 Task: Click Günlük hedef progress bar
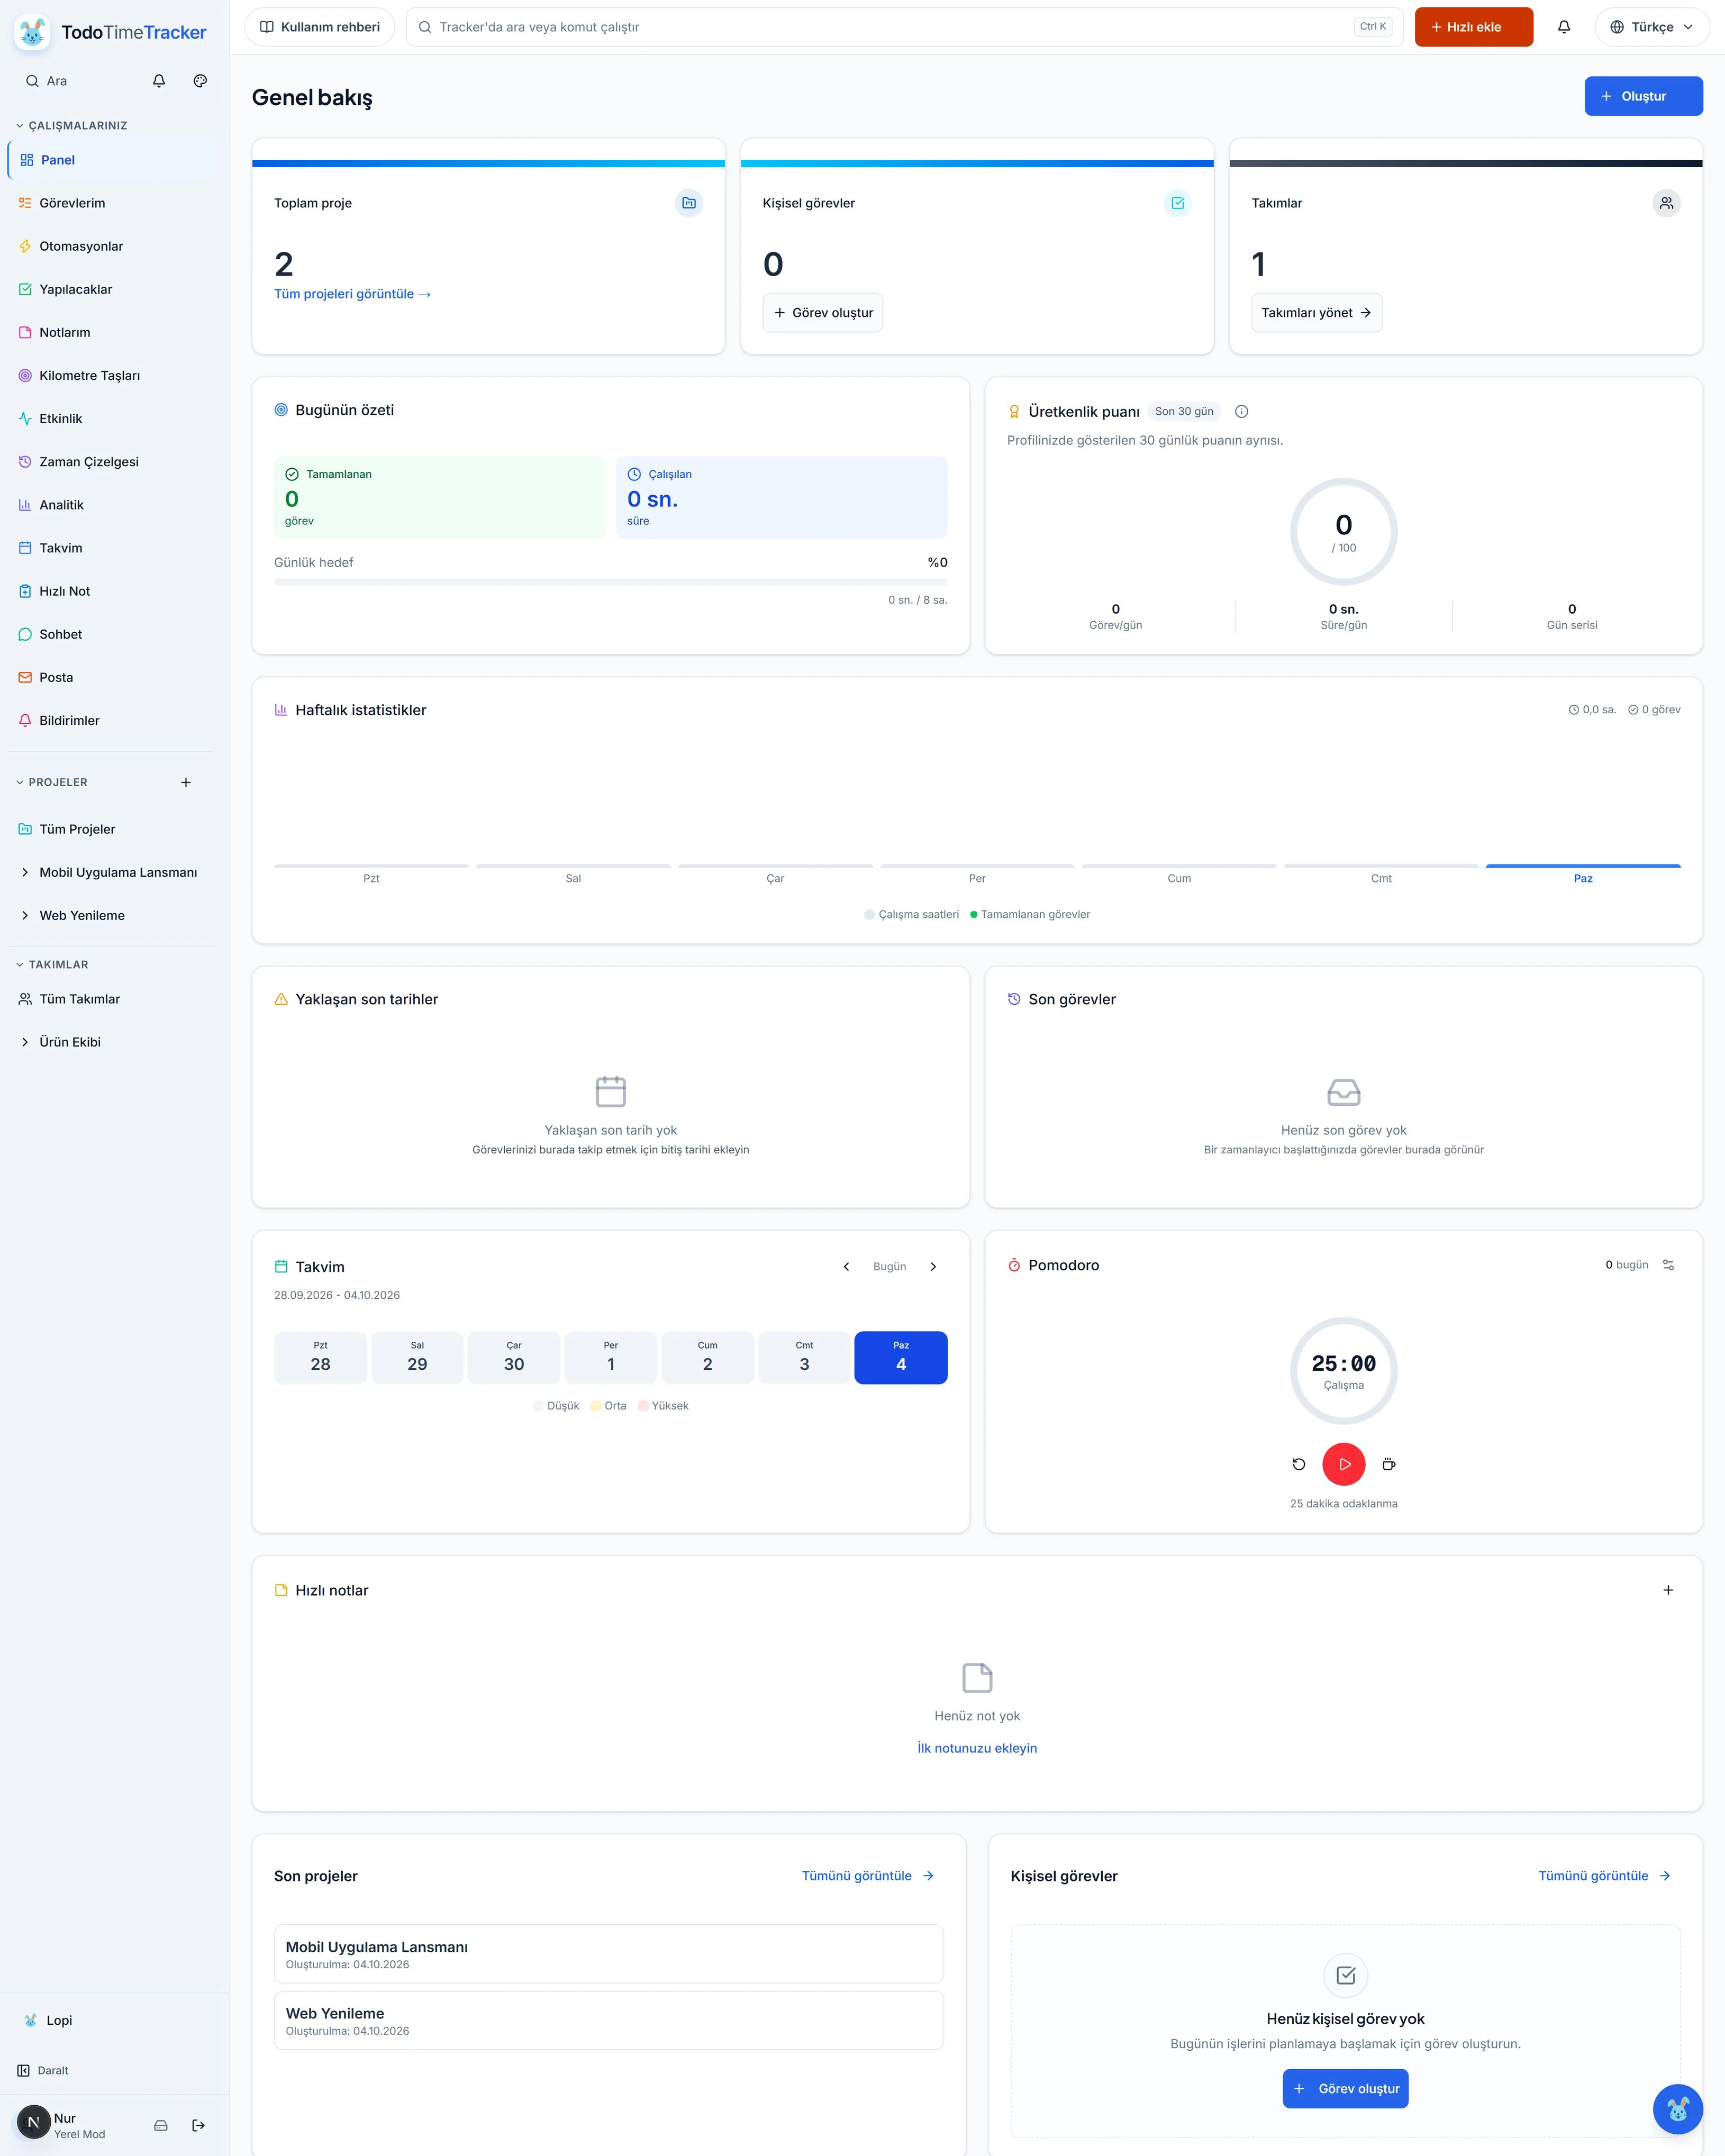click(610, 582)
